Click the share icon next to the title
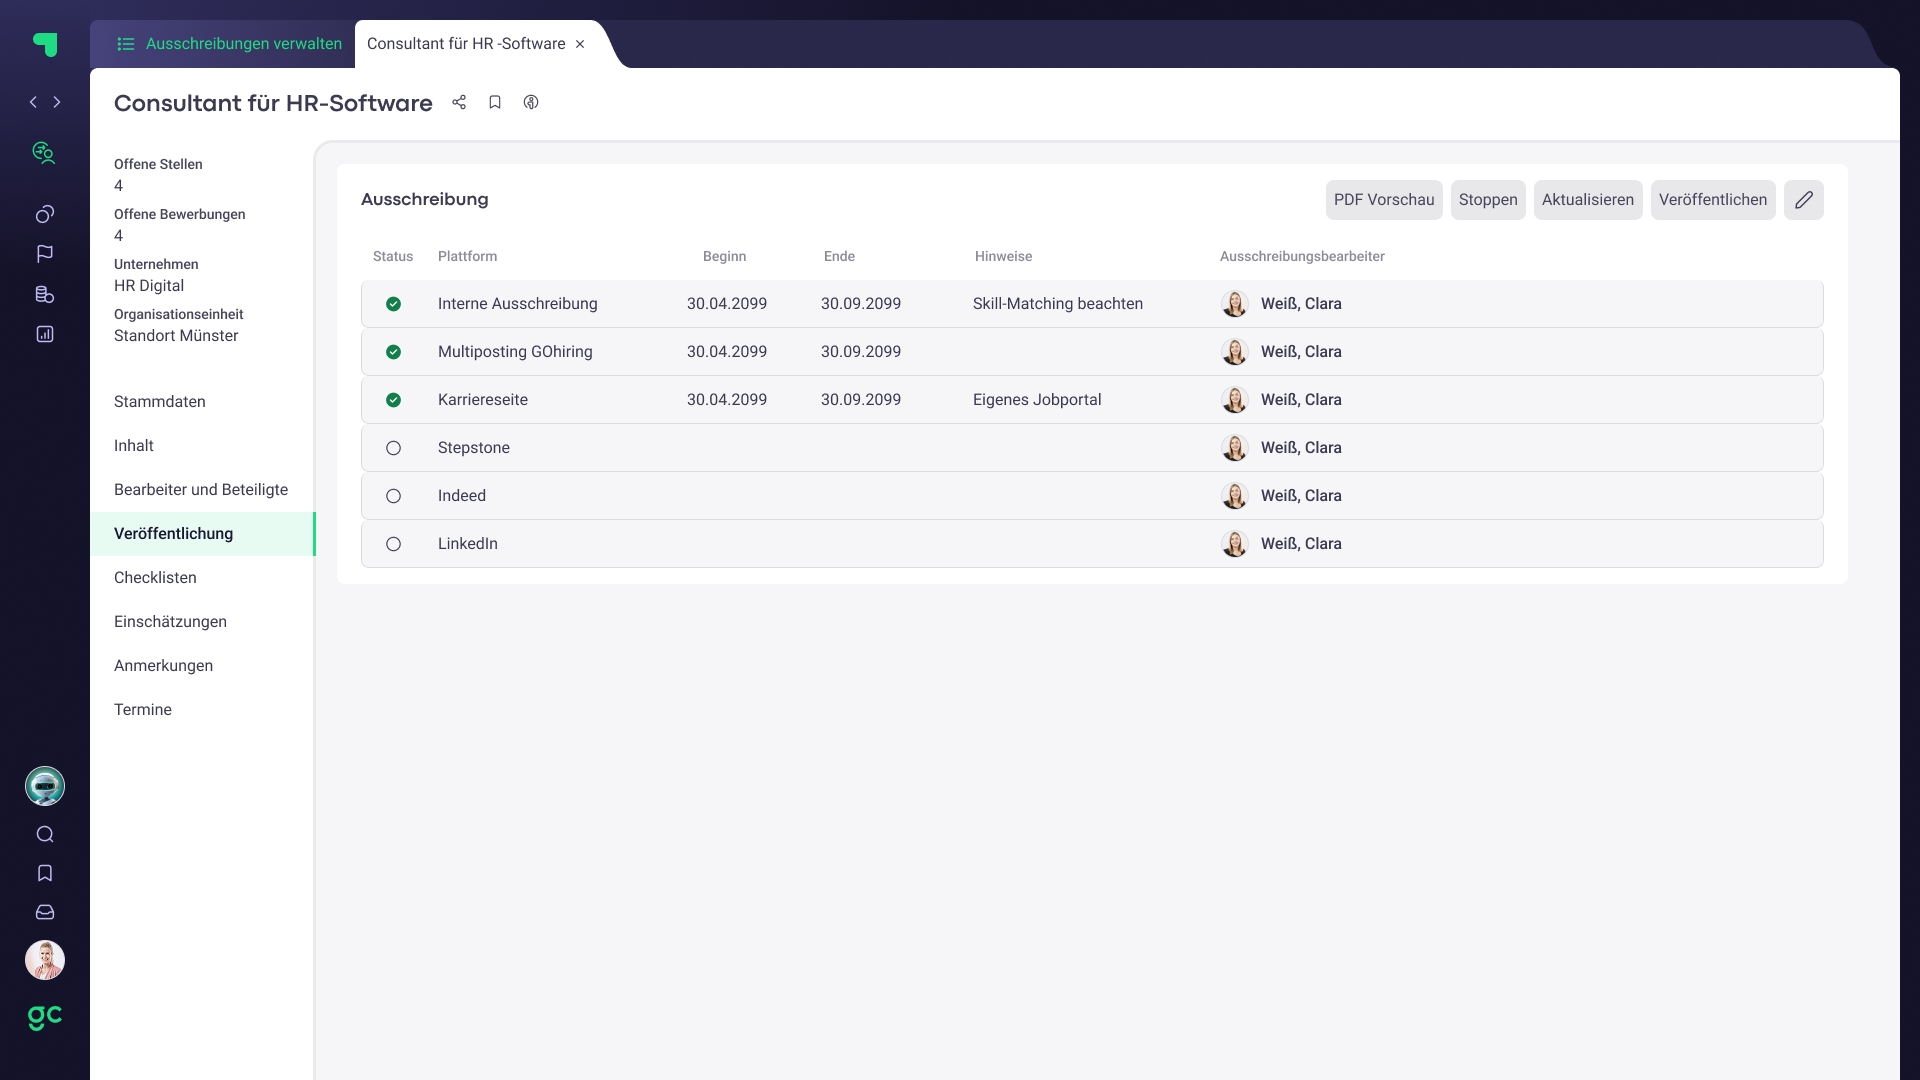 [x=459, y=102]
